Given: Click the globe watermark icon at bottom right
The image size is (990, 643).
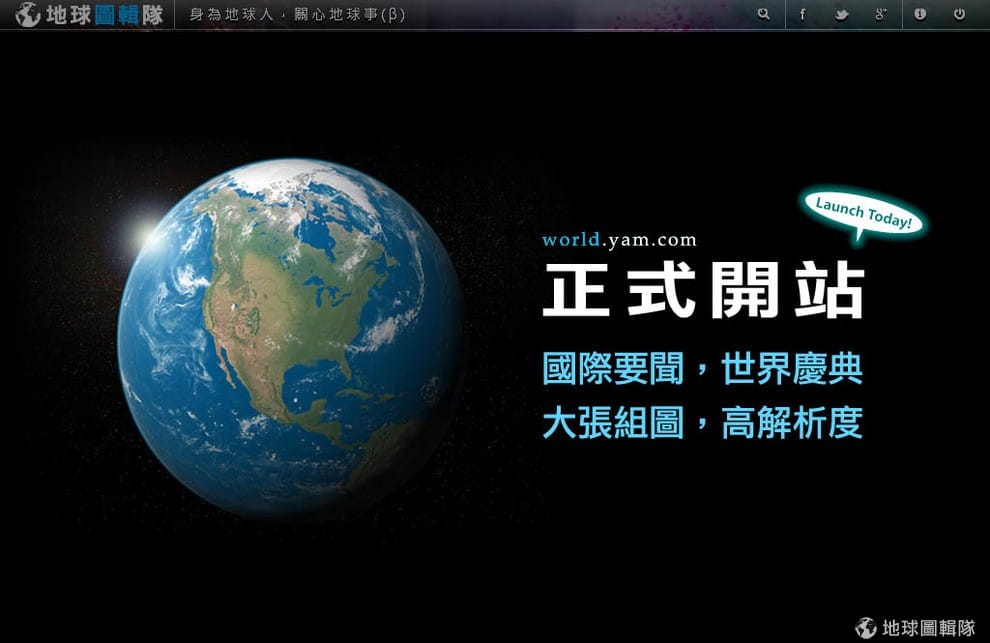Looking at the screenshot, I should coord(866,627).
